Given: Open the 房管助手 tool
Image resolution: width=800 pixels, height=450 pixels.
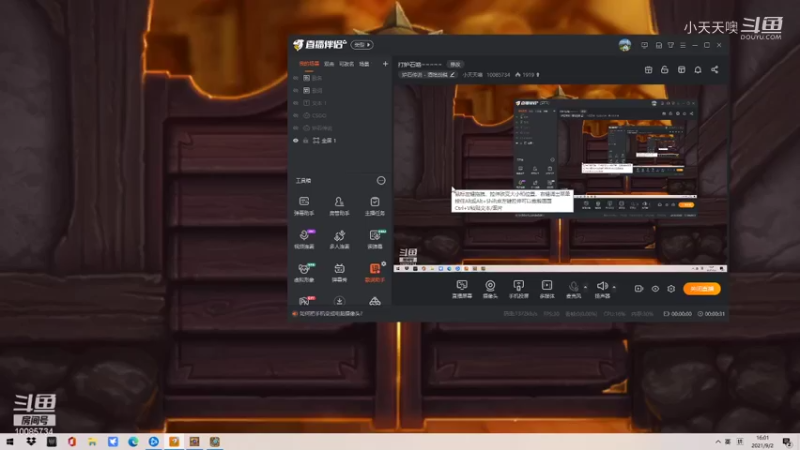Looking at the screenshot, I should (x=339, y=206).
